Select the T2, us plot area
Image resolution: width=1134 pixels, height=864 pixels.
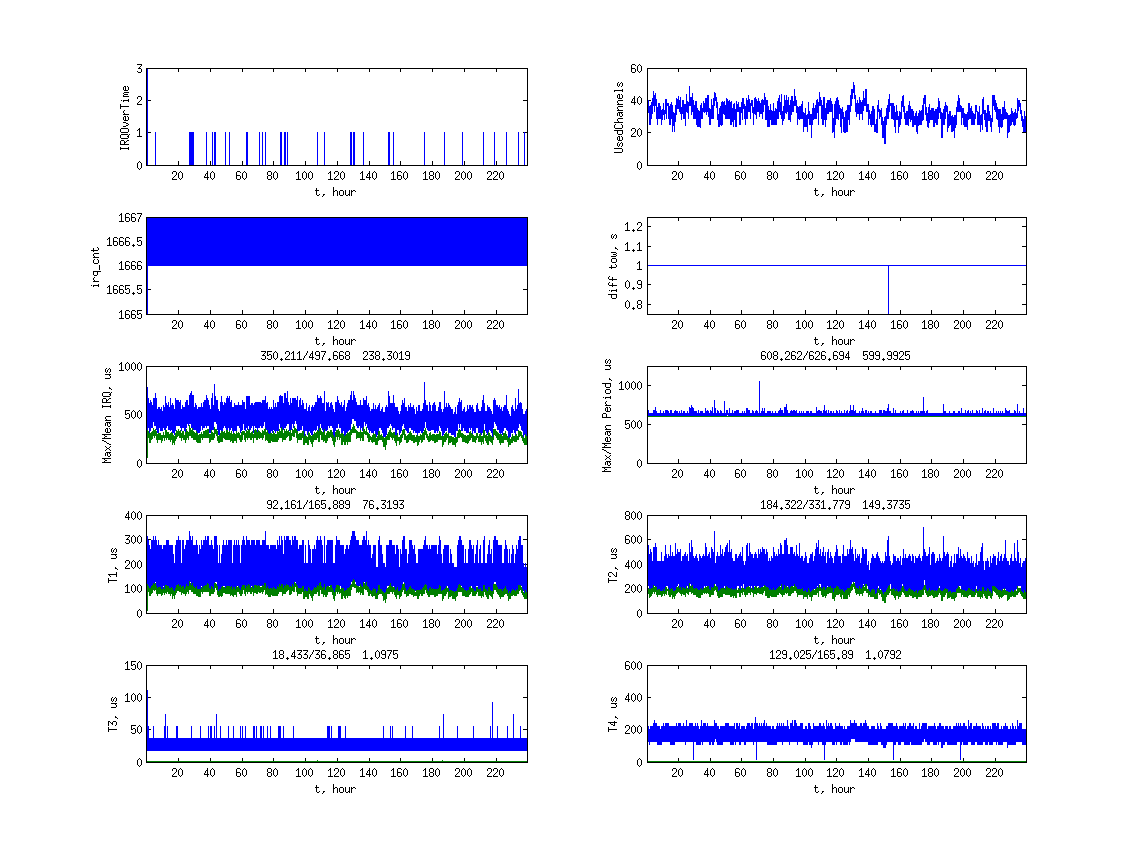click(836, 563)
